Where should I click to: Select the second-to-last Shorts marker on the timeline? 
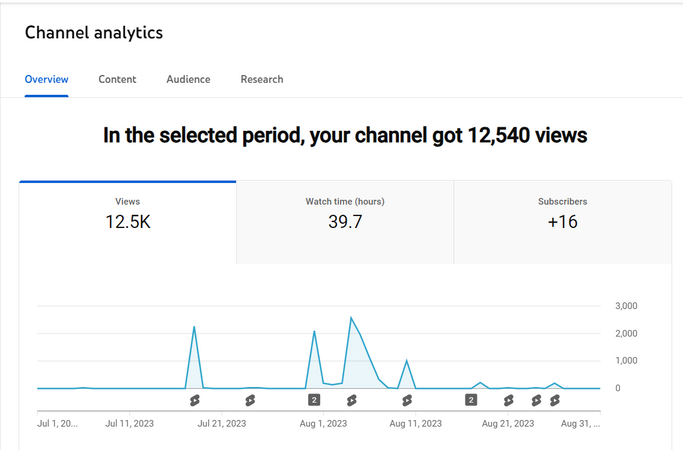[x=536, y=400]
